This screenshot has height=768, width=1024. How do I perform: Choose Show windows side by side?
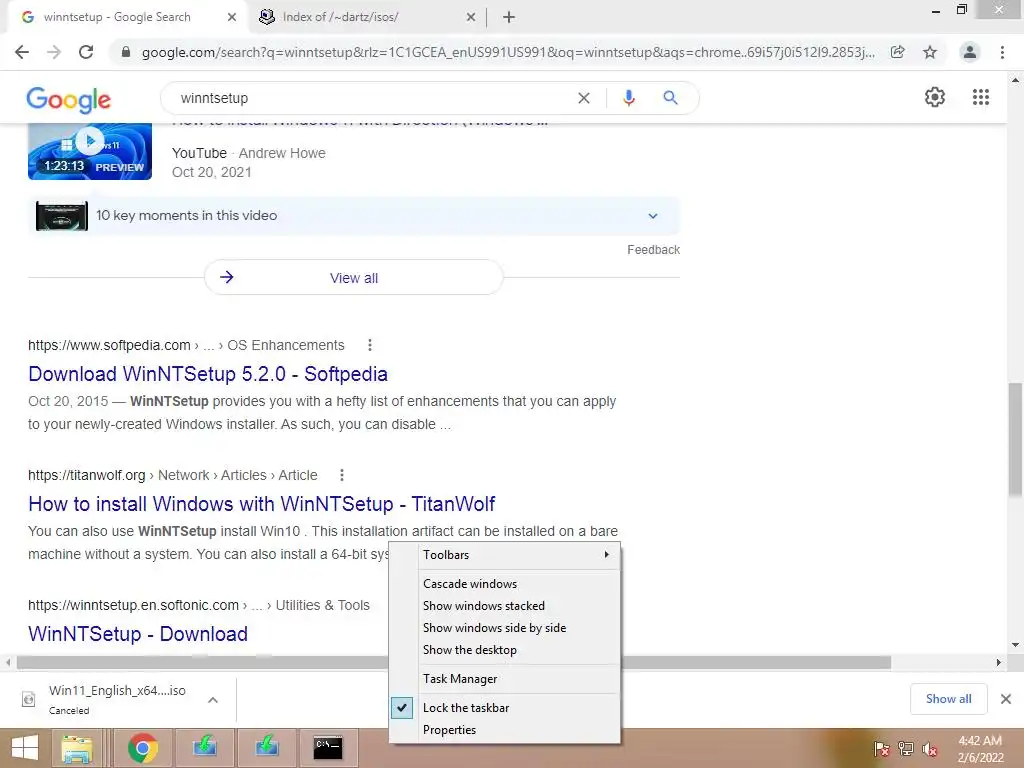coord(505,628)
